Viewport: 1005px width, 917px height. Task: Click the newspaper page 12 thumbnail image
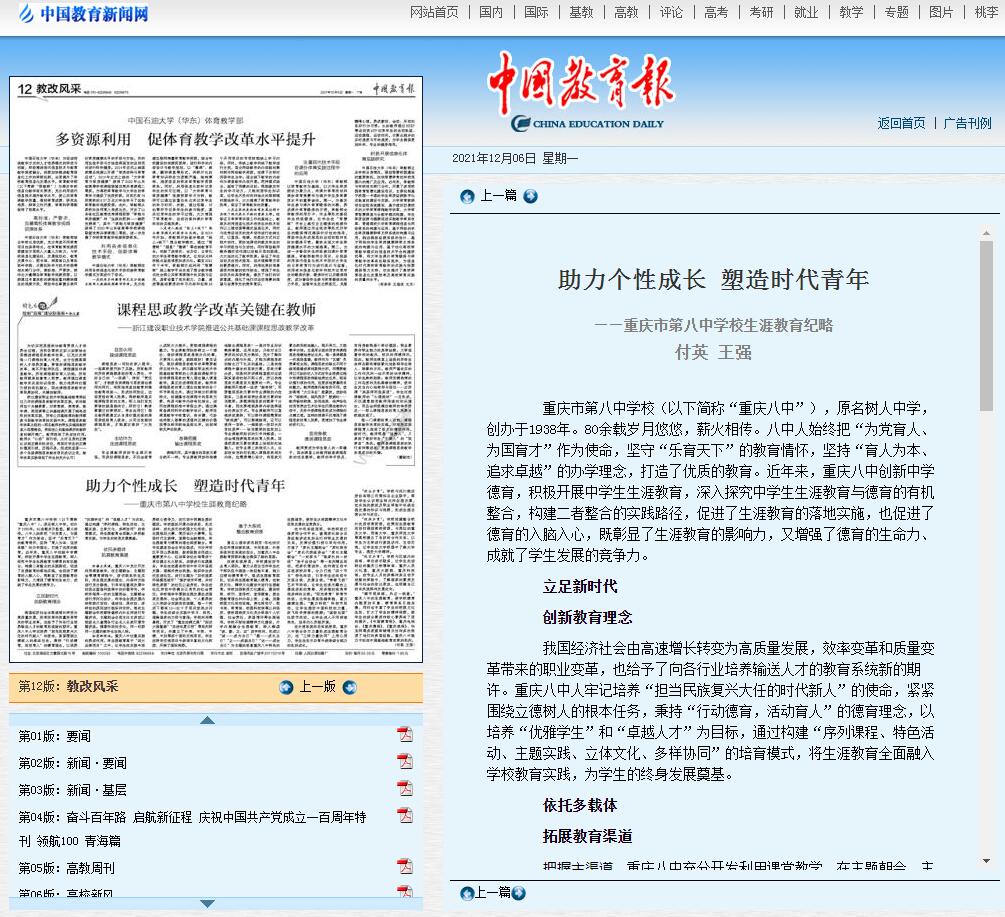(x=216, y=370)
